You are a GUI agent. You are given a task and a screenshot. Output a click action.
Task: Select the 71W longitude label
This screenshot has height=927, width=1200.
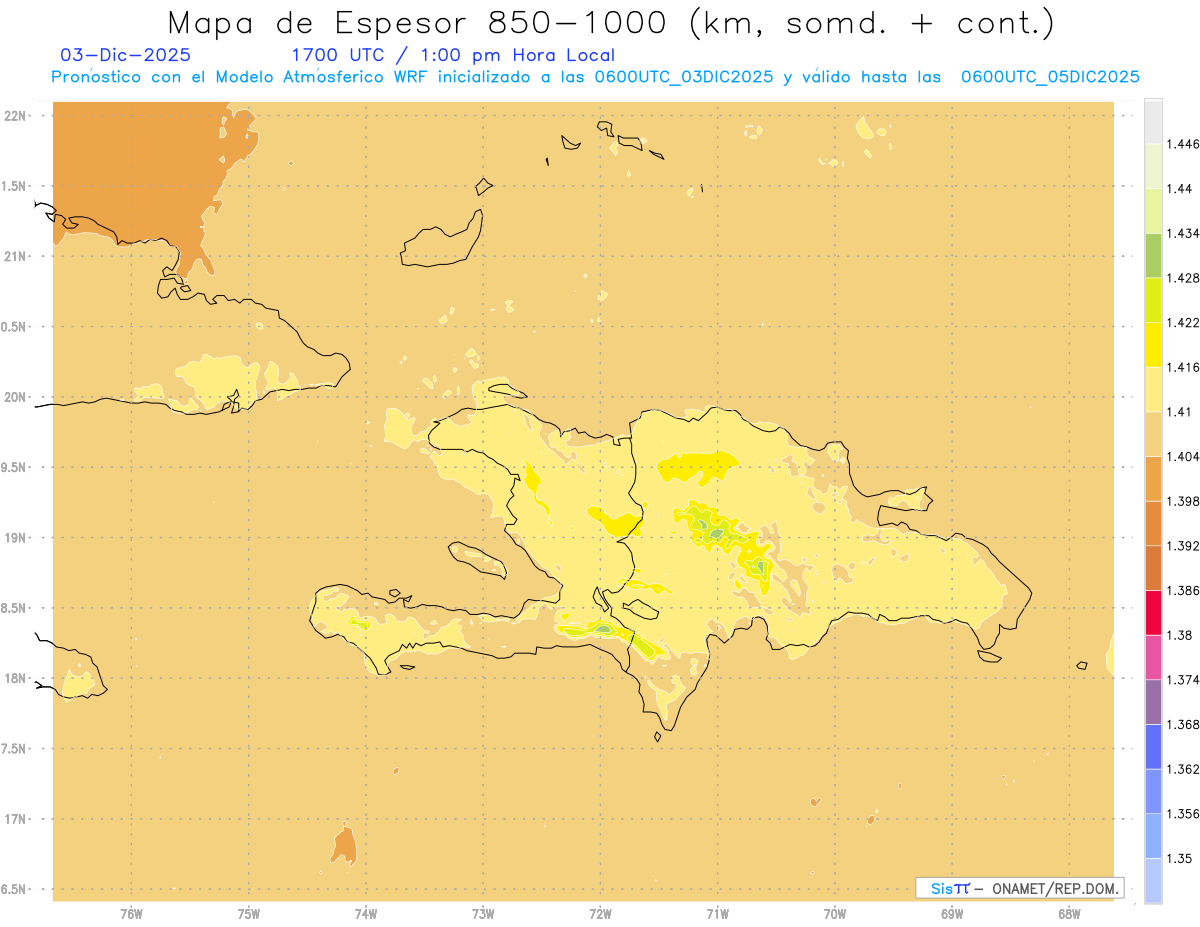click(717, 913)
